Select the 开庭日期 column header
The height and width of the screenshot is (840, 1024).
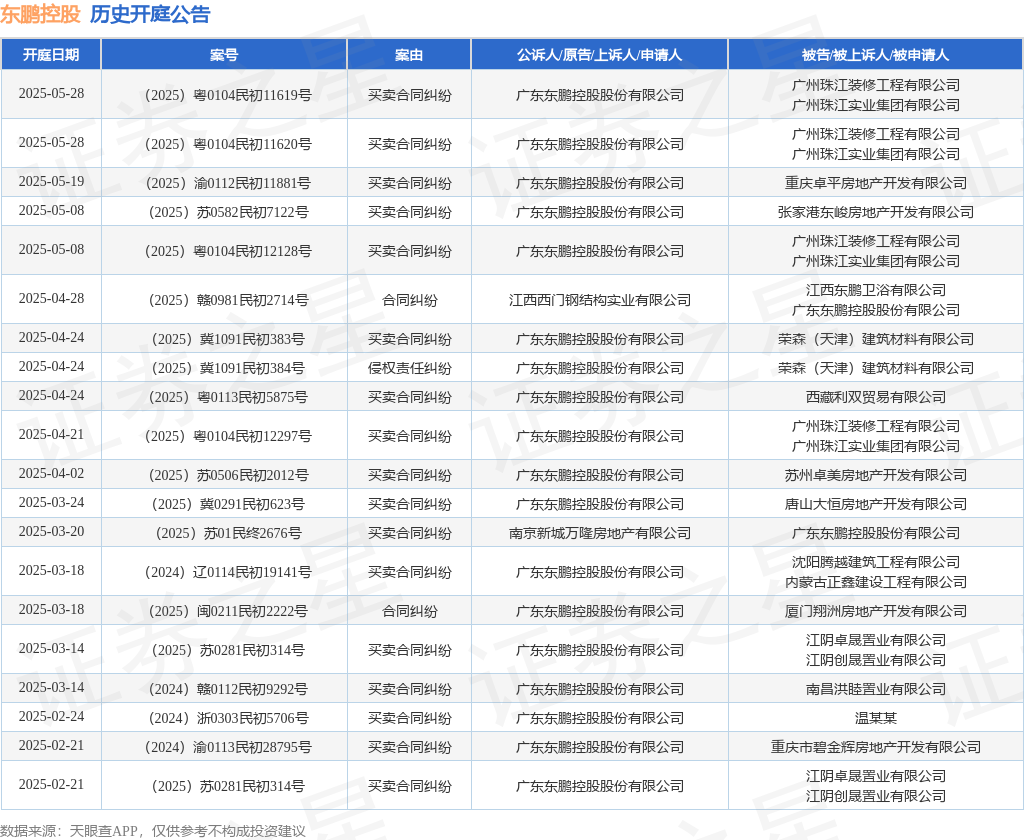[51, 55]
